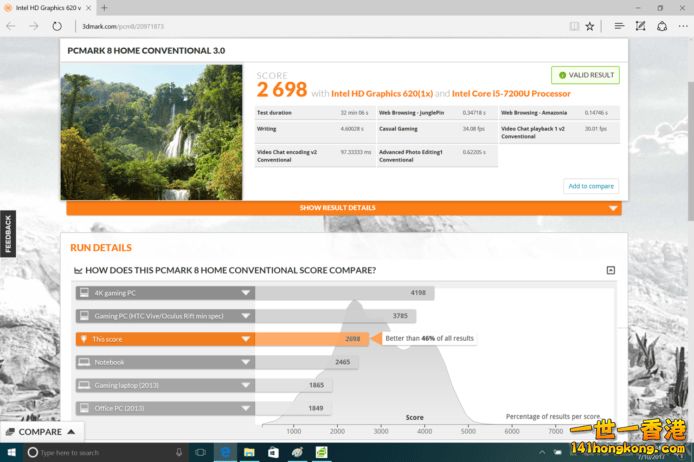This screenshot has height=462, width=694.
Task: Open the Intel HD Graphics 620(1x) link
Action: [x=382, y=93]
